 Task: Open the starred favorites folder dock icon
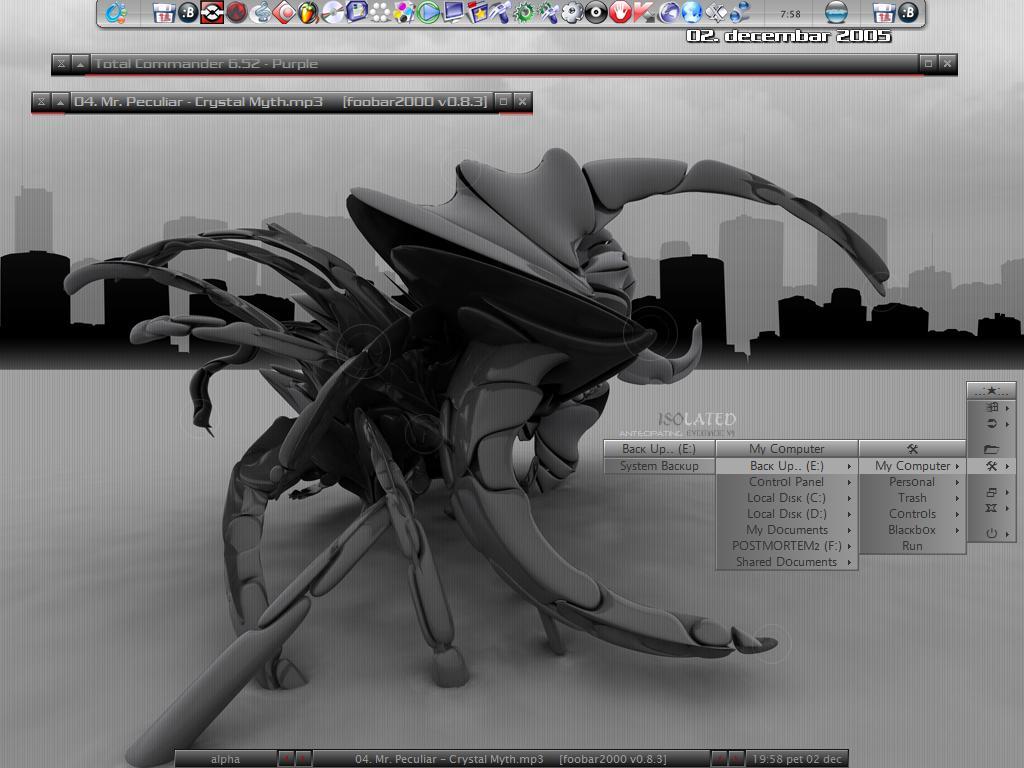476,12
